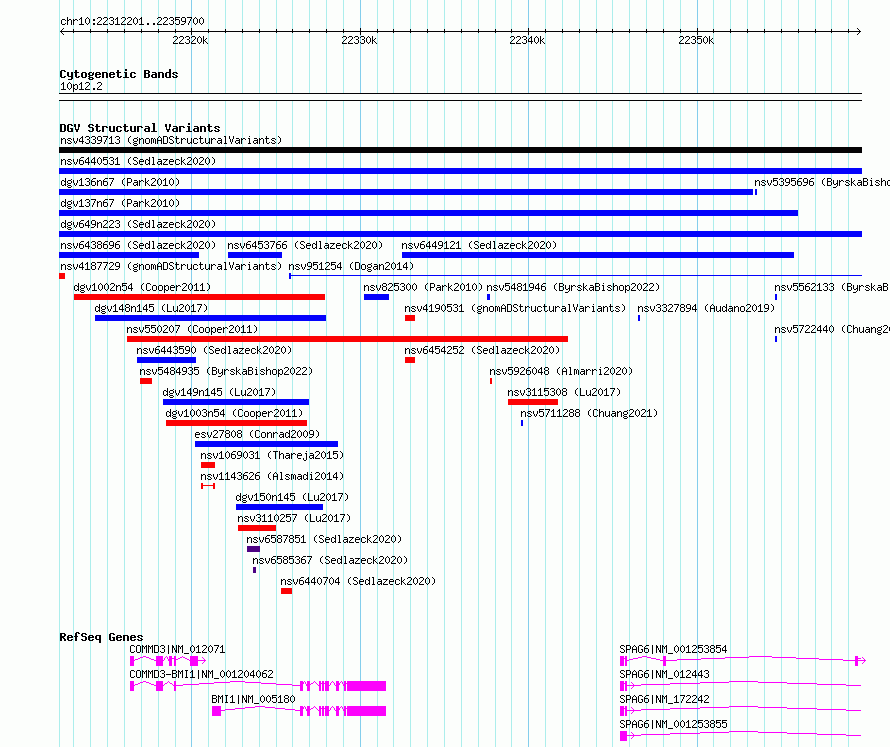Click the nsv6454252 Sedlazeck2020 label
This screenshot has height=747, width=890.
pyautogui.click(x=482, y=350)
